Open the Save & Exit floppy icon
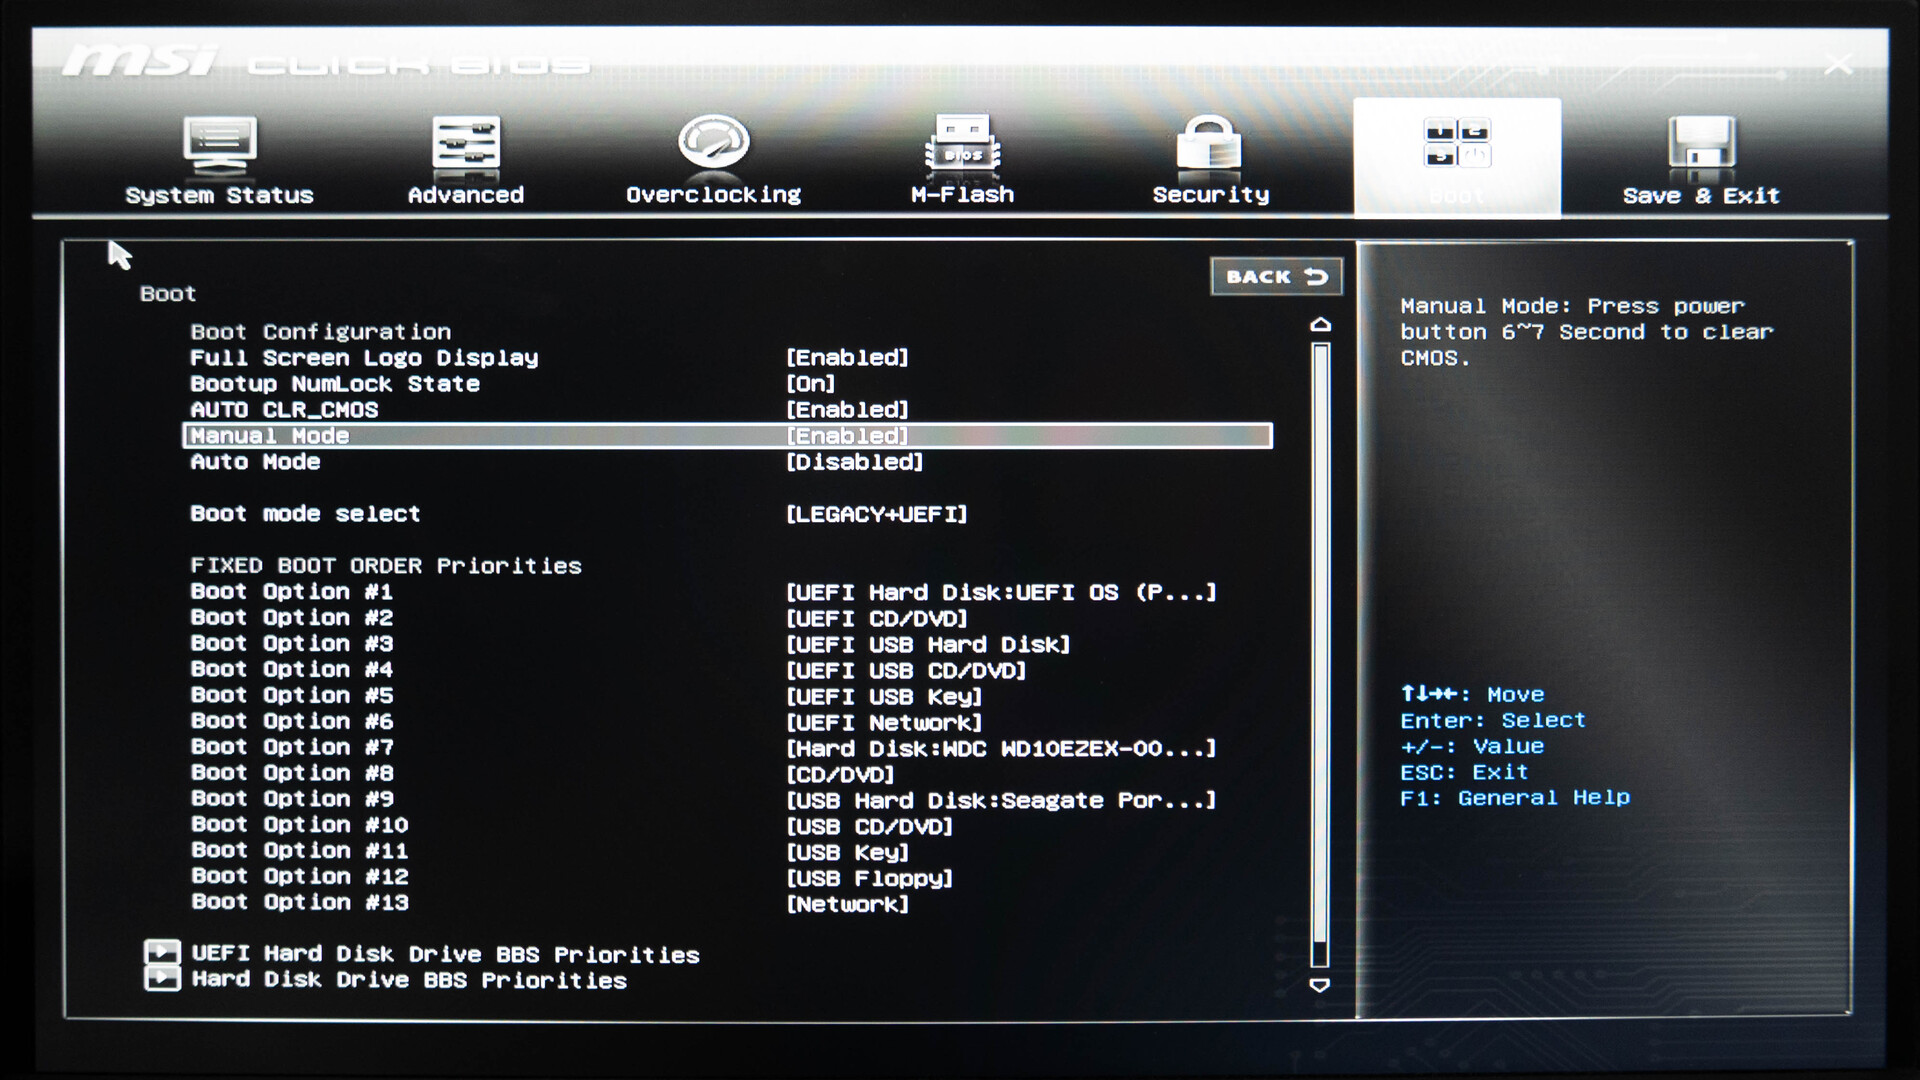This screenshot has height=1080, width=1920. 1701,144
